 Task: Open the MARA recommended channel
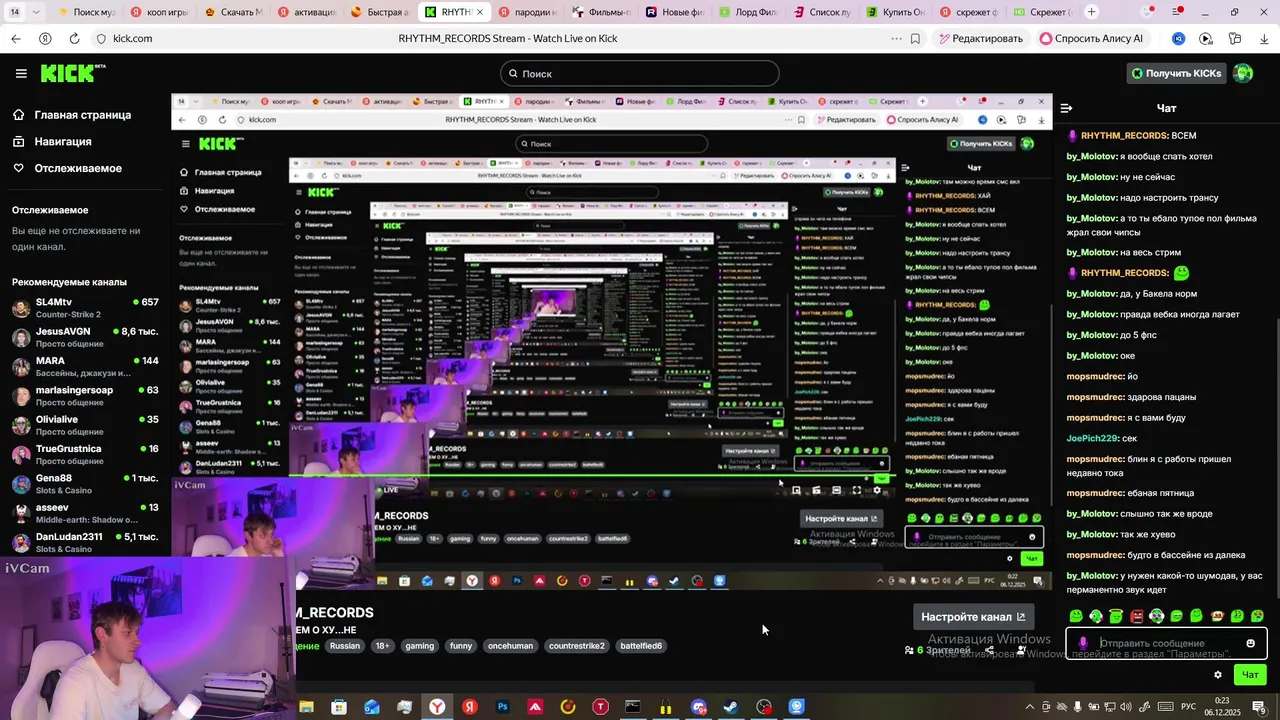pyautogui.click(x=85, y=366)
